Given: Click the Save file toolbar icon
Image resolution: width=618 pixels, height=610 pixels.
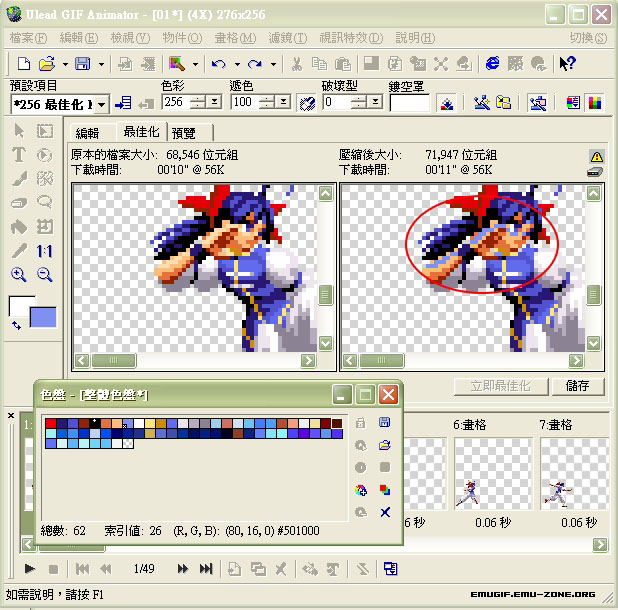Looking at the screenshot, I should (81, 63).
